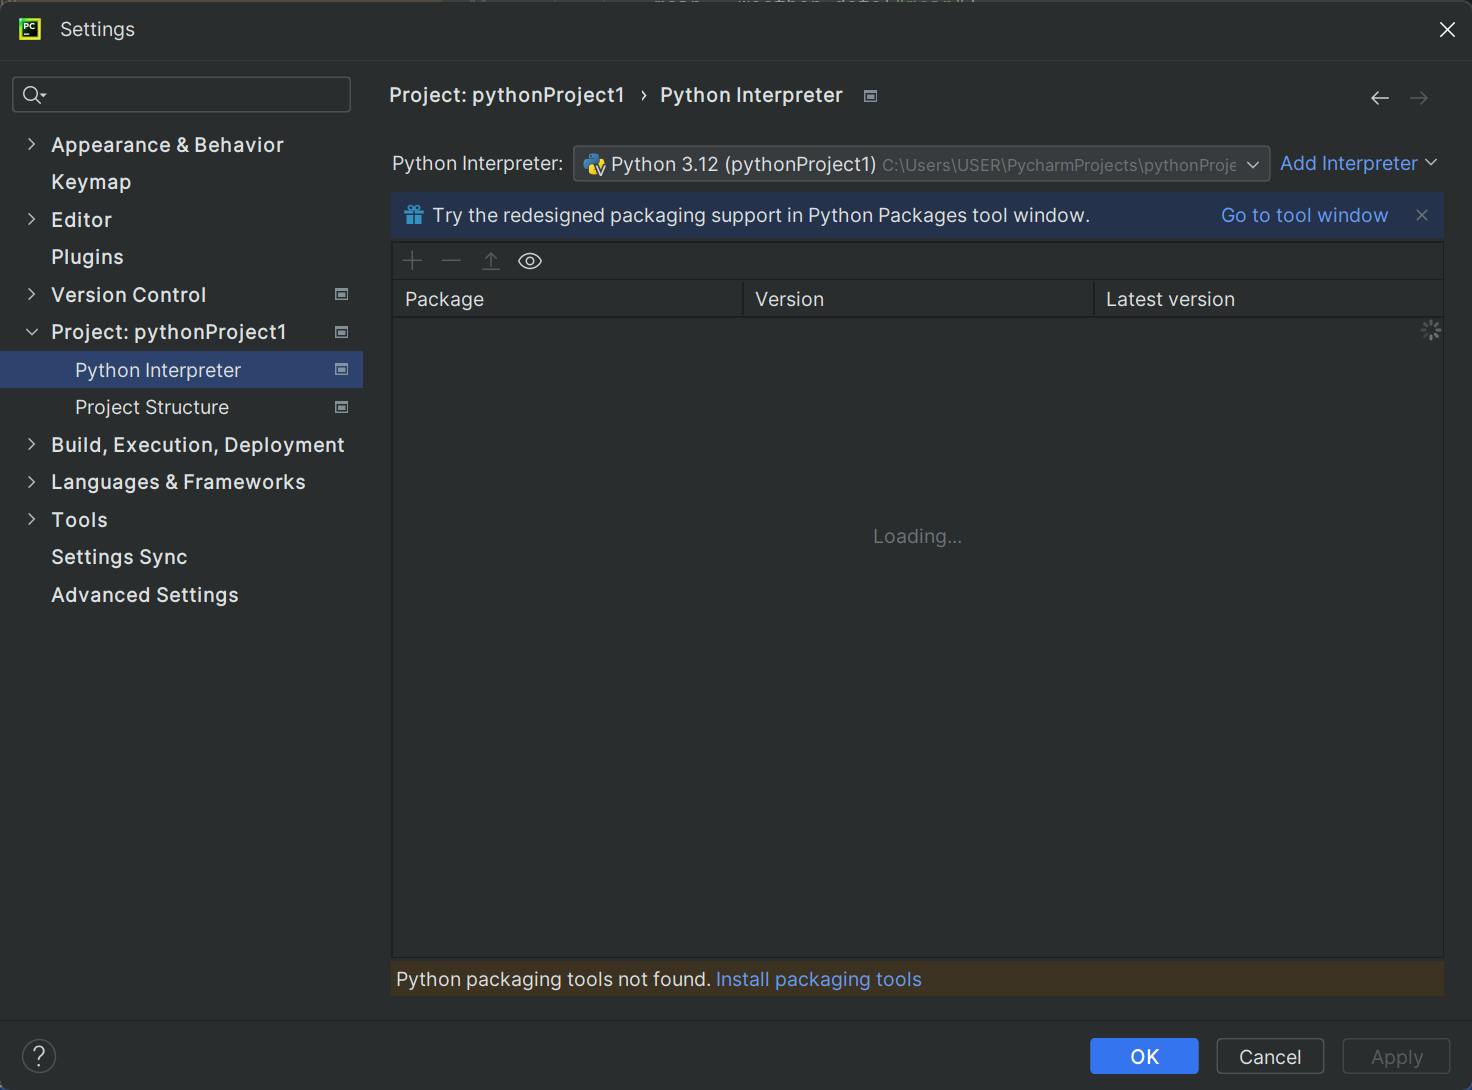Click the forward navigation arrow
This screenshot has width=1472, height=1090.
(1419, 98)
